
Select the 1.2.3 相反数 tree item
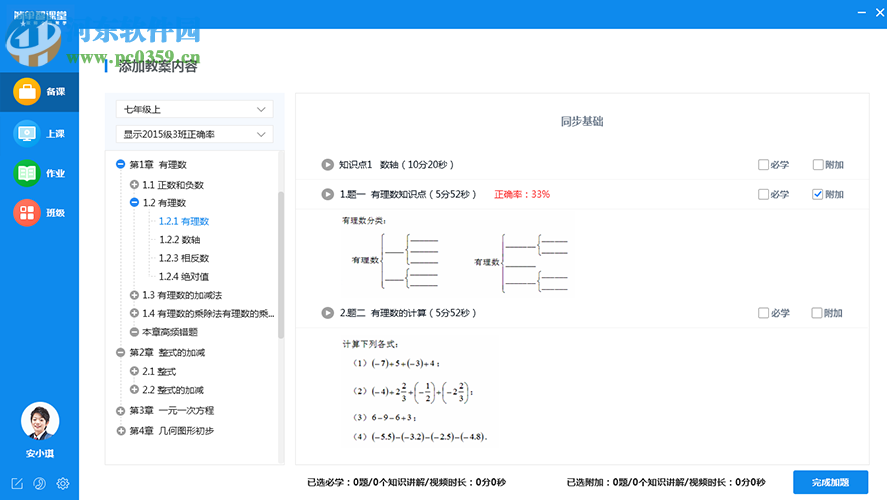(184, 258)
